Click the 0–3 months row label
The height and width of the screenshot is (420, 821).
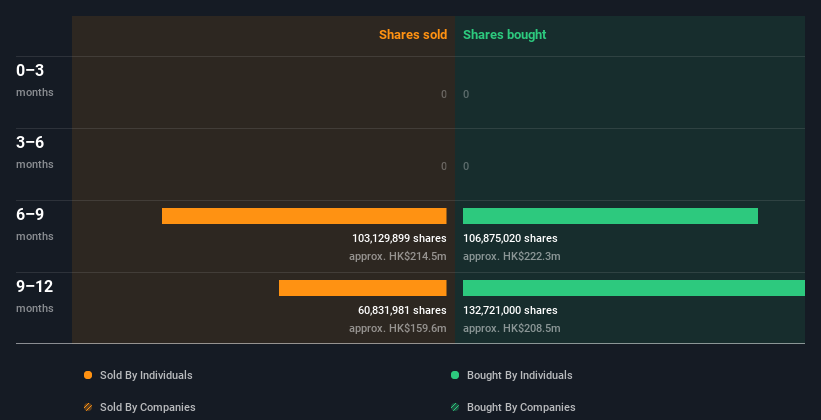(x=35, y=80)
